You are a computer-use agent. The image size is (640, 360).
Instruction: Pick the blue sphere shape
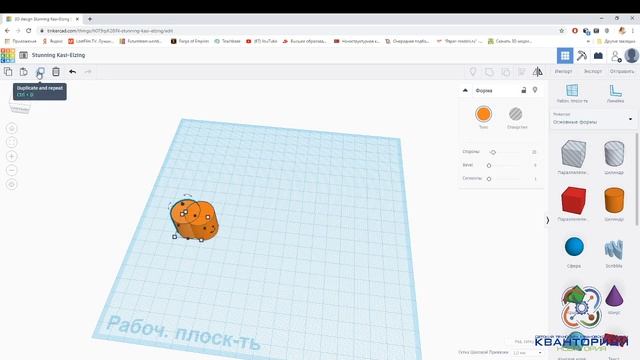click(574, 247)
